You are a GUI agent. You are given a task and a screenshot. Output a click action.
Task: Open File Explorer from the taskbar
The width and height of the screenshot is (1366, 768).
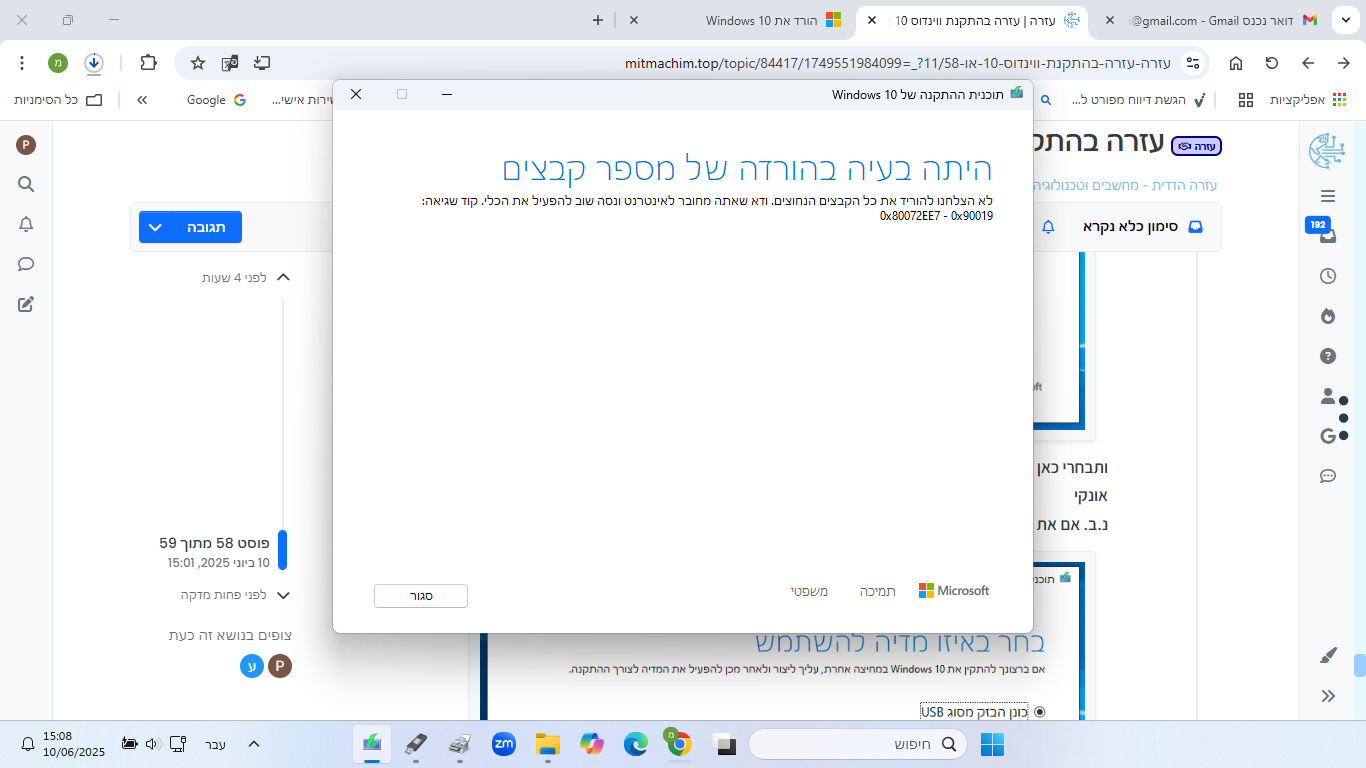(x=547, y=744)
